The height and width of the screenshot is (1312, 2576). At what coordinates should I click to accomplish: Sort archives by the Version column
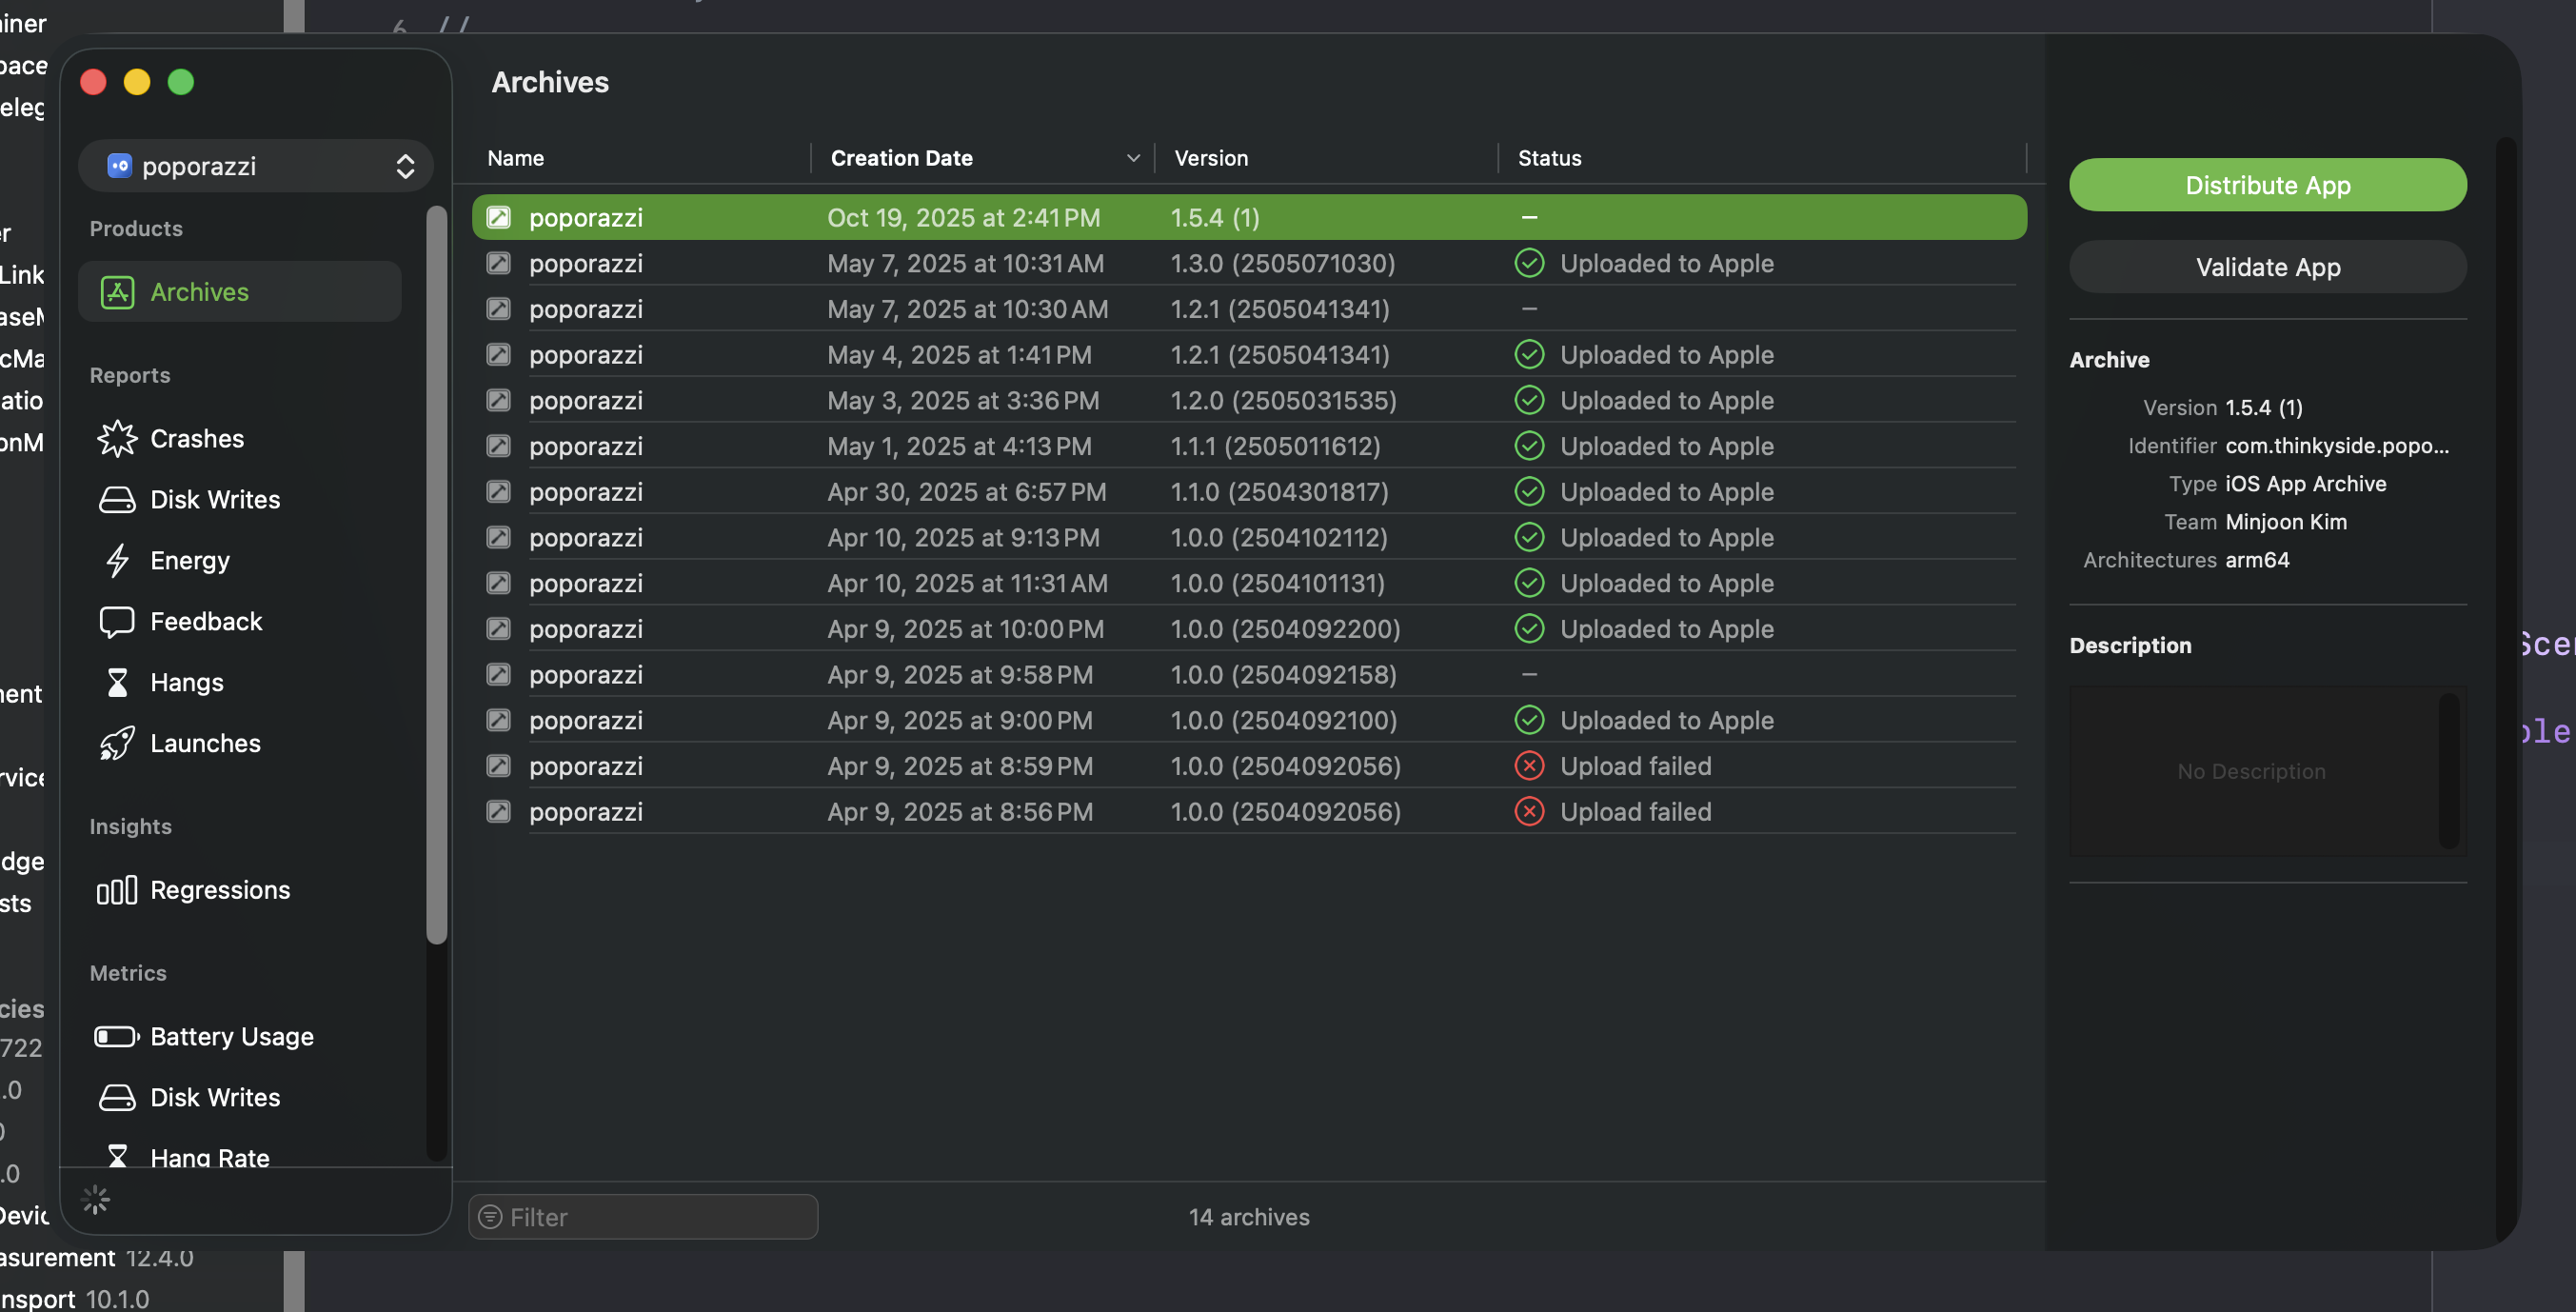[x=1210, y=158]
